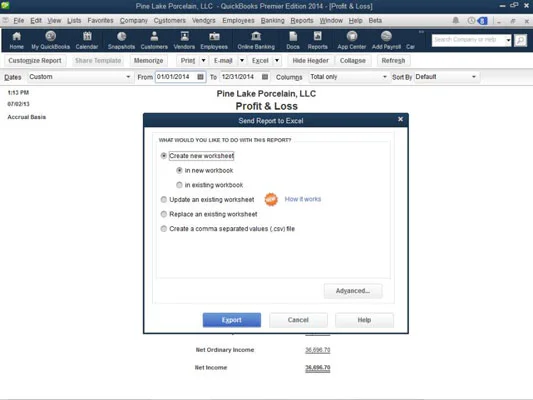
Task: Click the reminders bell icon
Action: pos(455,21)
